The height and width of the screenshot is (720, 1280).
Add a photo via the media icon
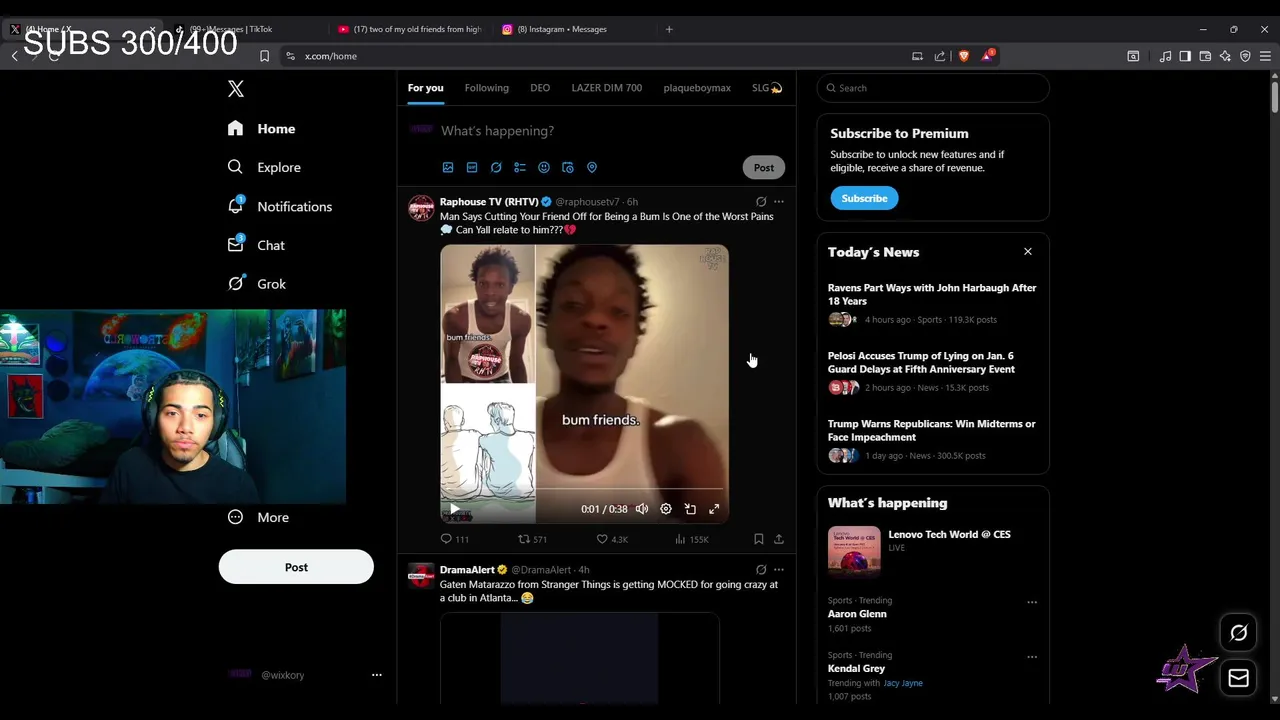448,168
